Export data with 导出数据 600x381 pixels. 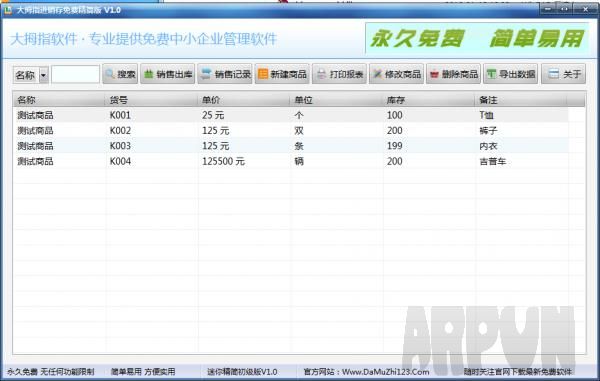click(511, 74)
